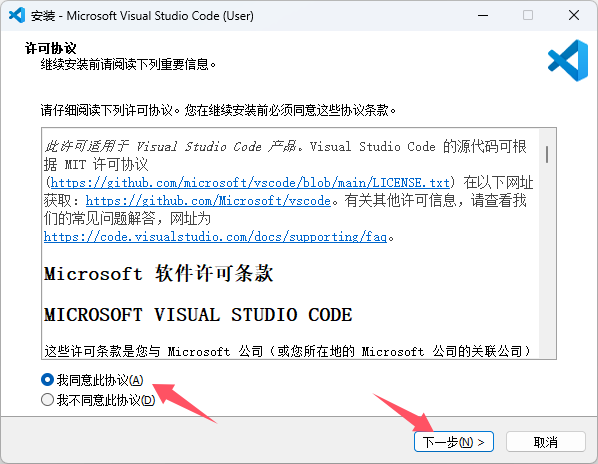This screenshot has width=598, height=464.
Task: Click the MICROSOFT VISUAL STUDIO CODE heading
Action: tap(198, 315)
